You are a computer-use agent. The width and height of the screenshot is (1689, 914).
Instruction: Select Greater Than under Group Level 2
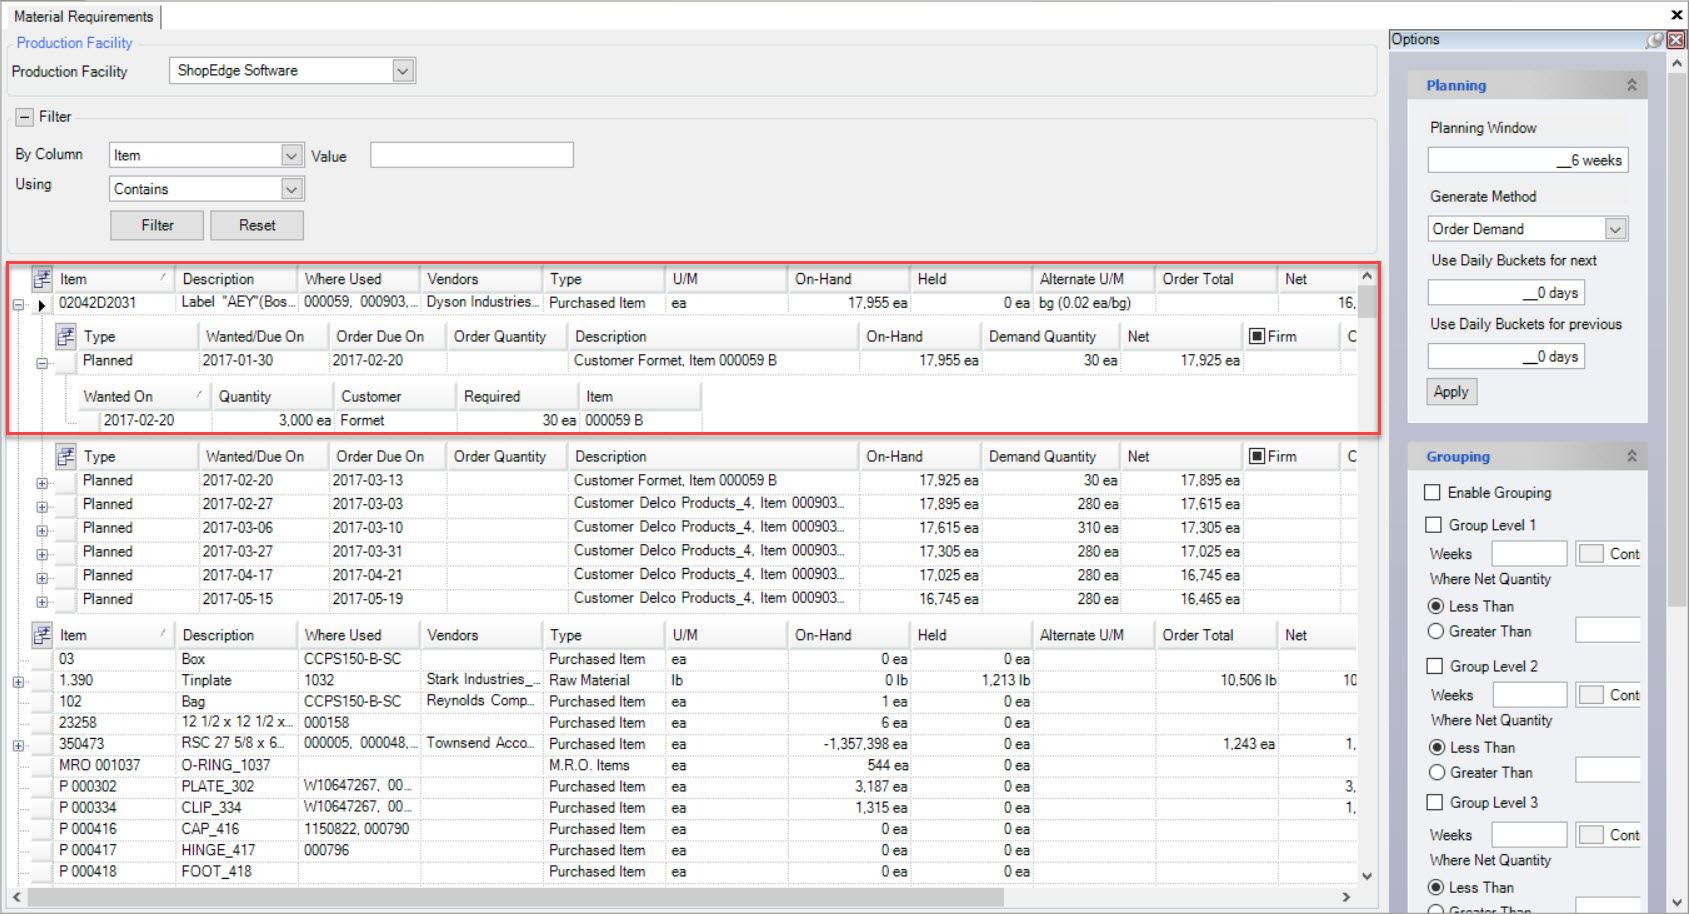point(1437,772)
